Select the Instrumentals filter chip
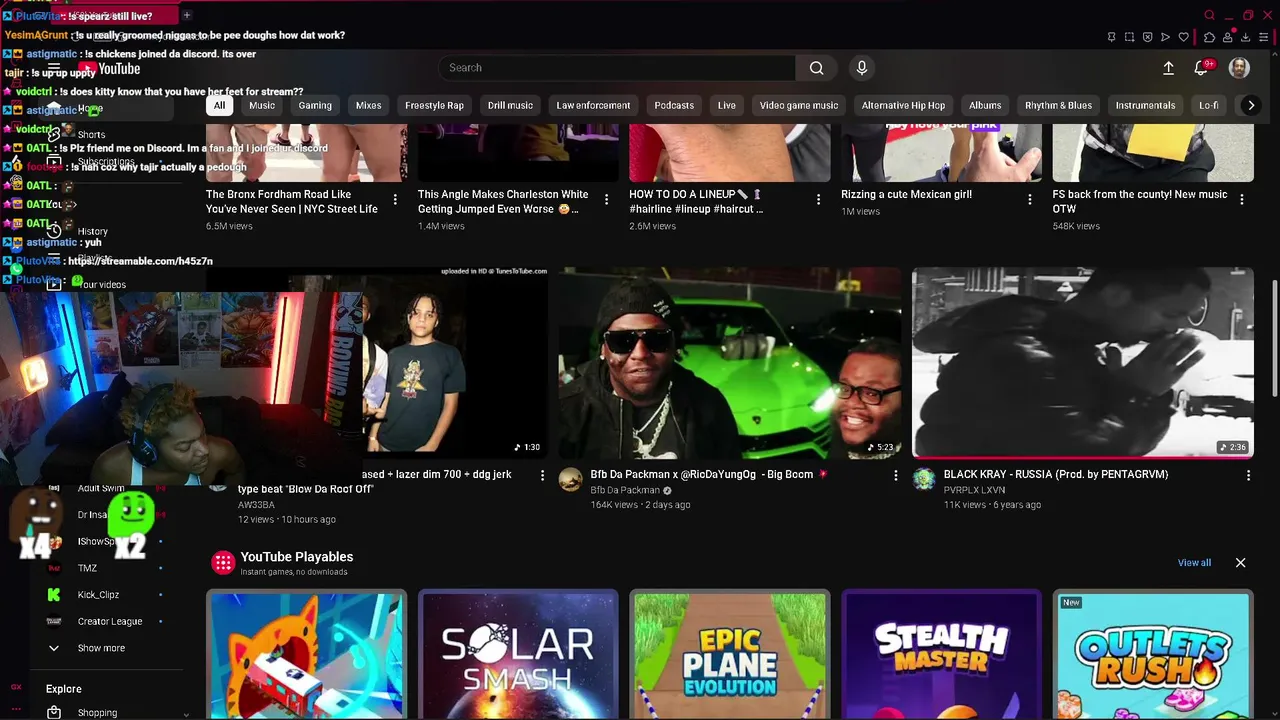1280x720 pixels. [1145, 105]
